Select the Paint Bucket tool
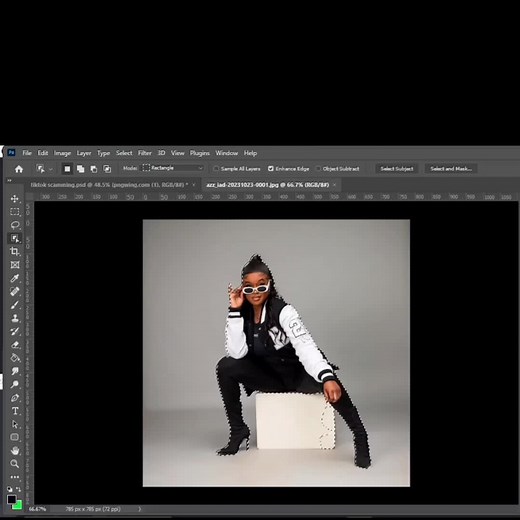The height and width of the screenshot is (520, 520). point(15,358)
